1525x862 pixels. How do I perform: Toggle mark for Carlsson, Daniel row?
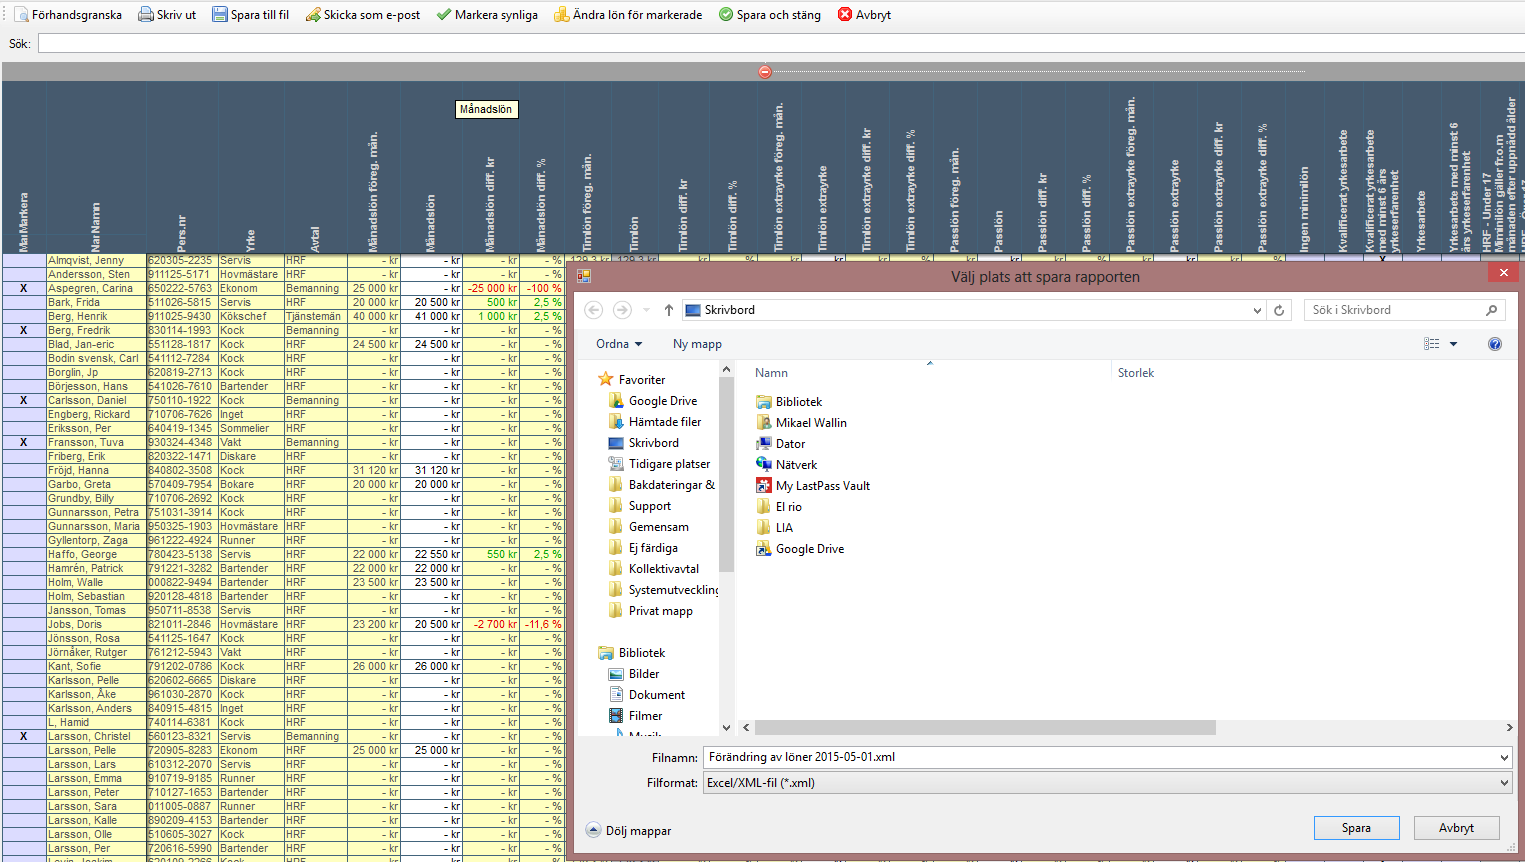pyautogui.click(x=24, y=400)
